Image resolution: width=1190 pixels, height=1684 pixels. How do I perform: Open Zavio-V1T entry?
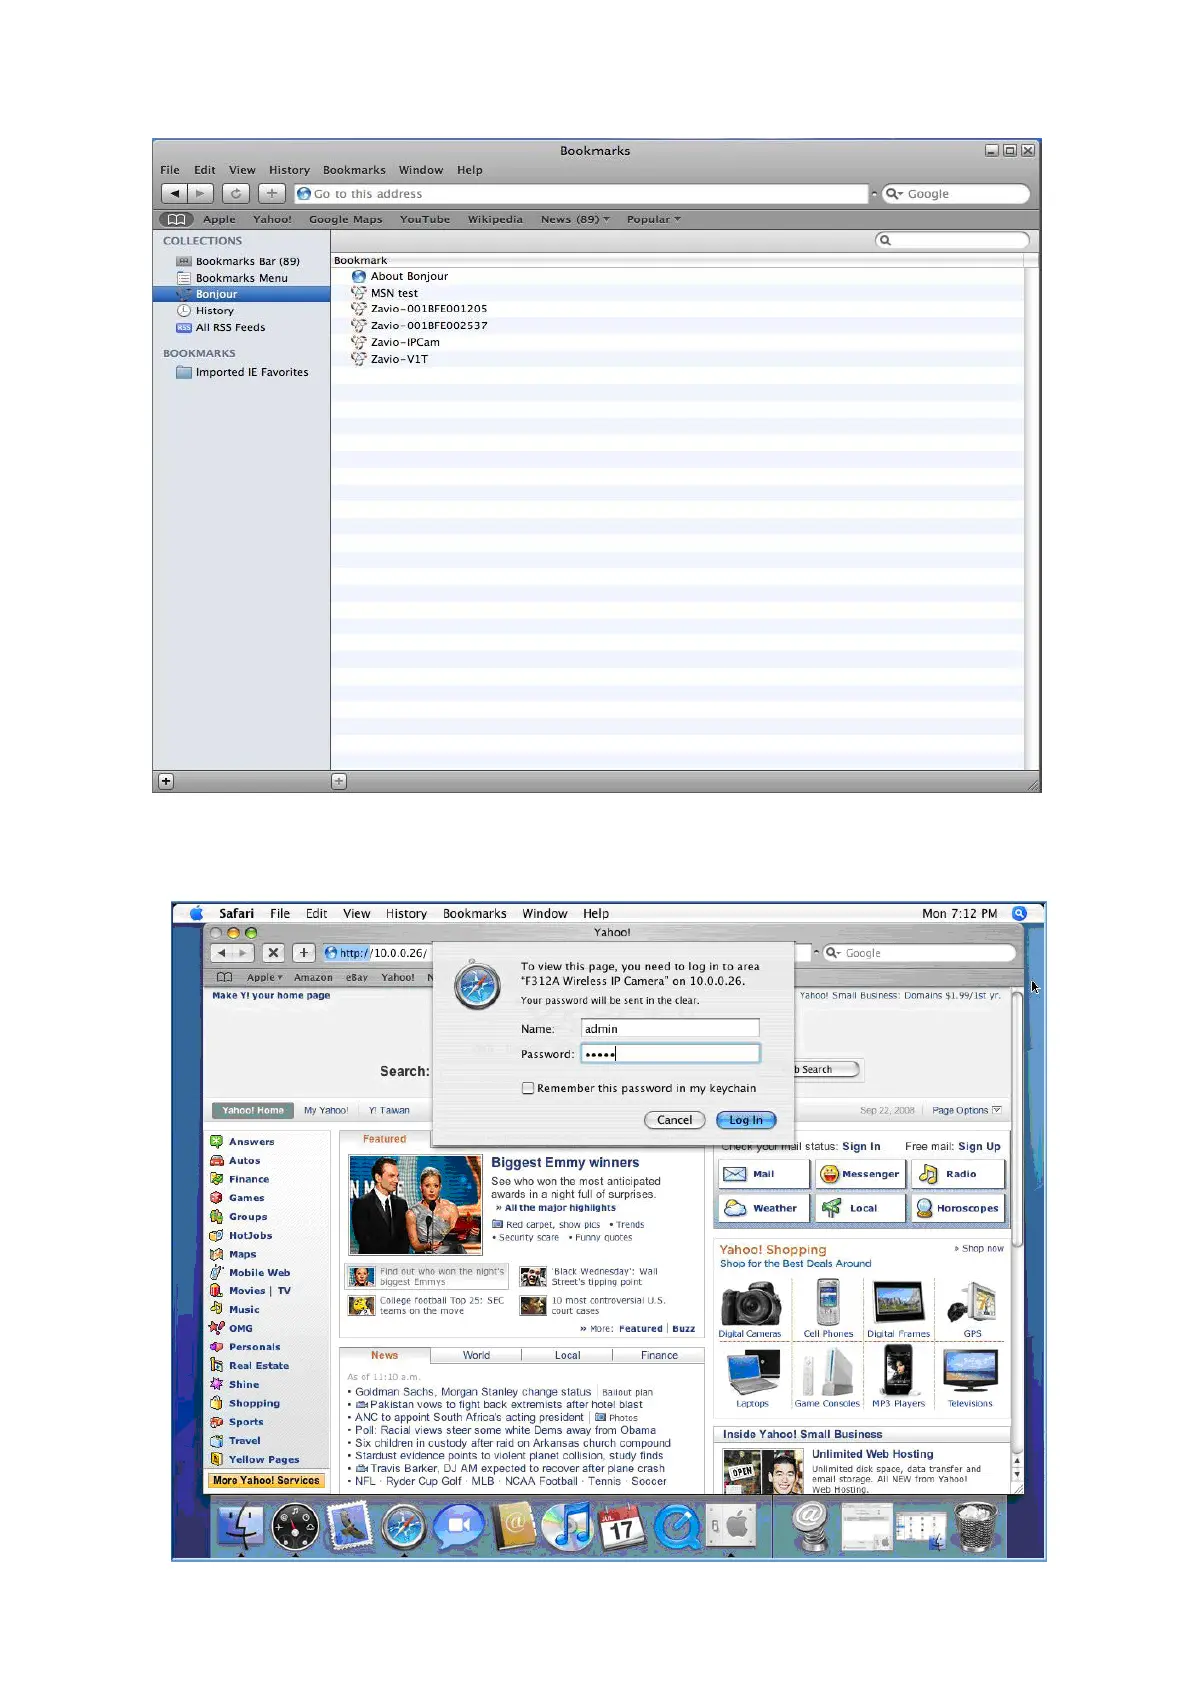click(x=399, y=359)
